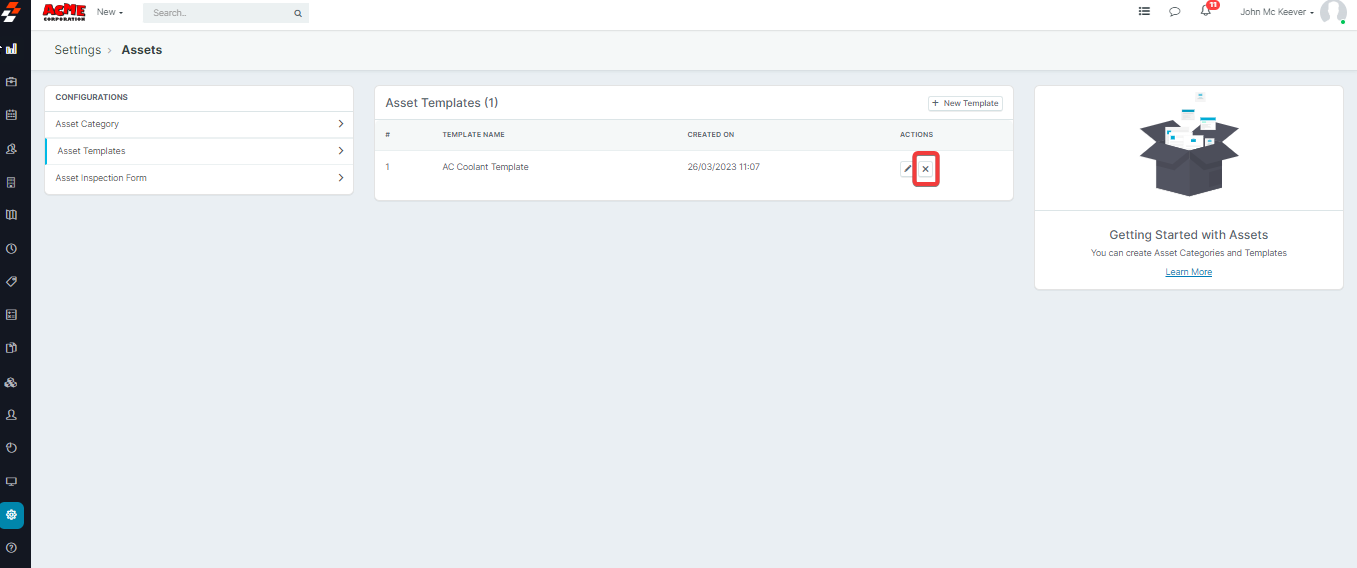Open the Learn More link

(1188, 272)
